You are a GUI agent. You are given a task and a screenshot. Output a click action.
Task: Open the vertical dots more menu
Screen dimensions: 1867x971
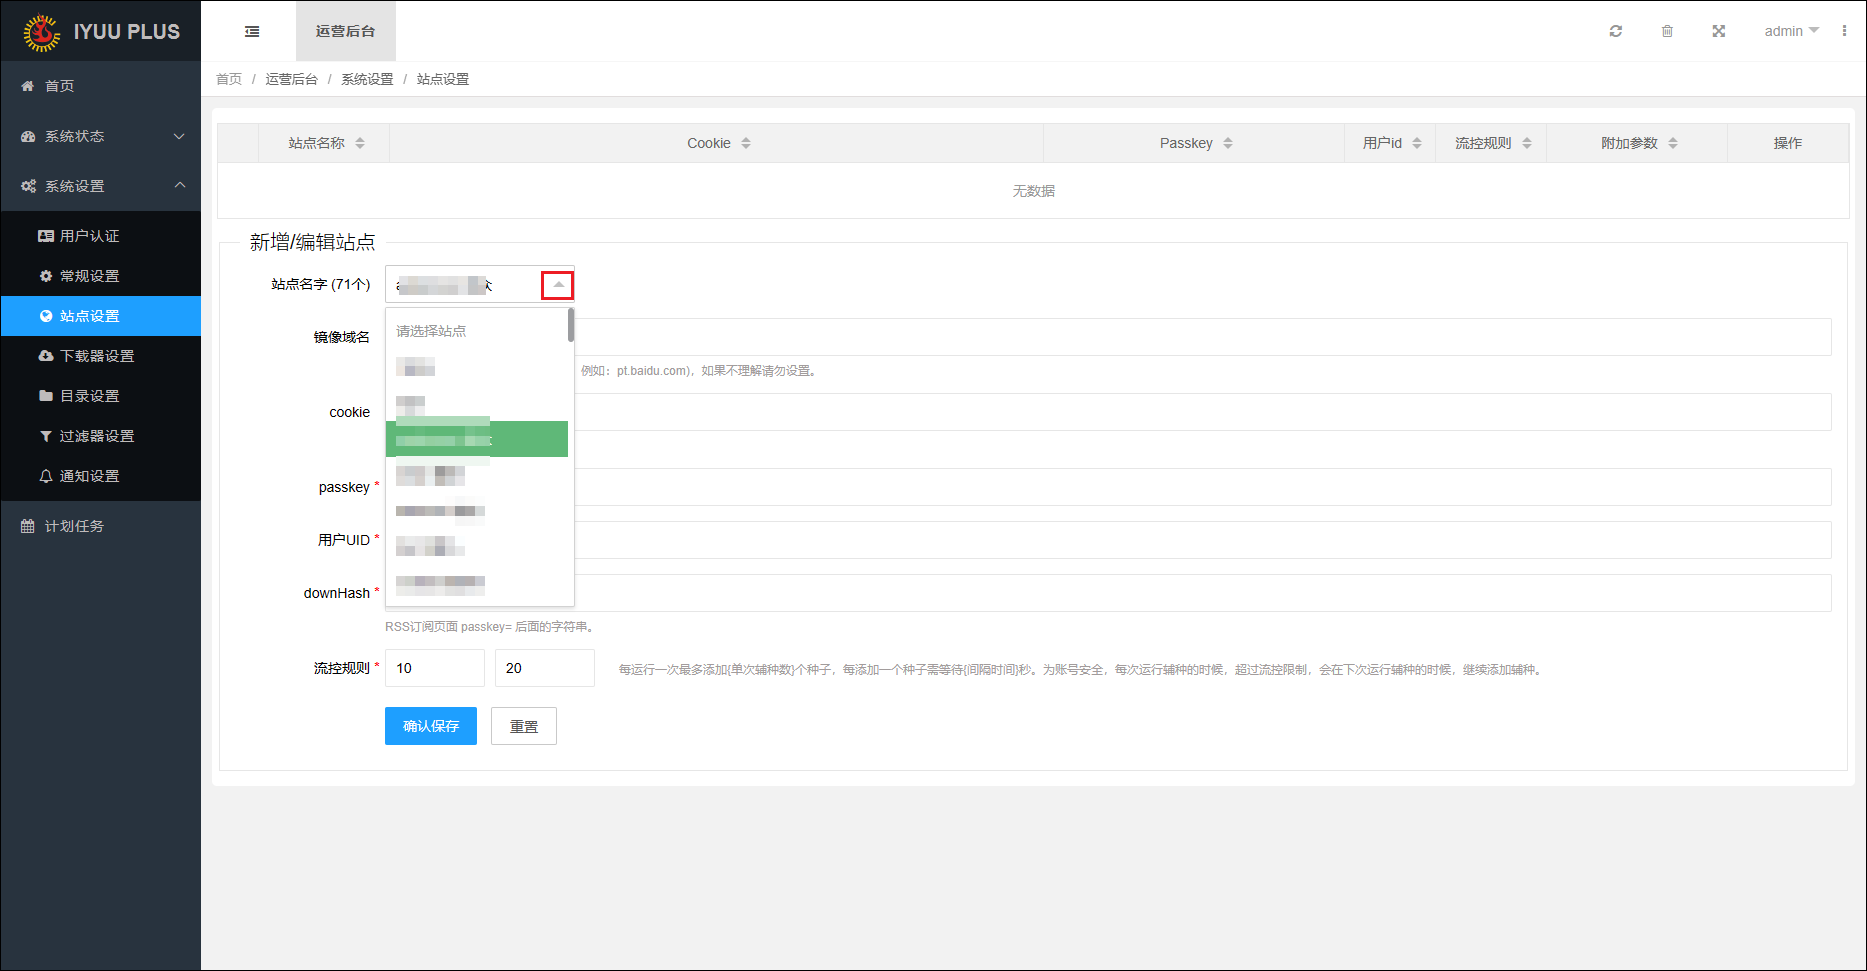pos(1844,31)
